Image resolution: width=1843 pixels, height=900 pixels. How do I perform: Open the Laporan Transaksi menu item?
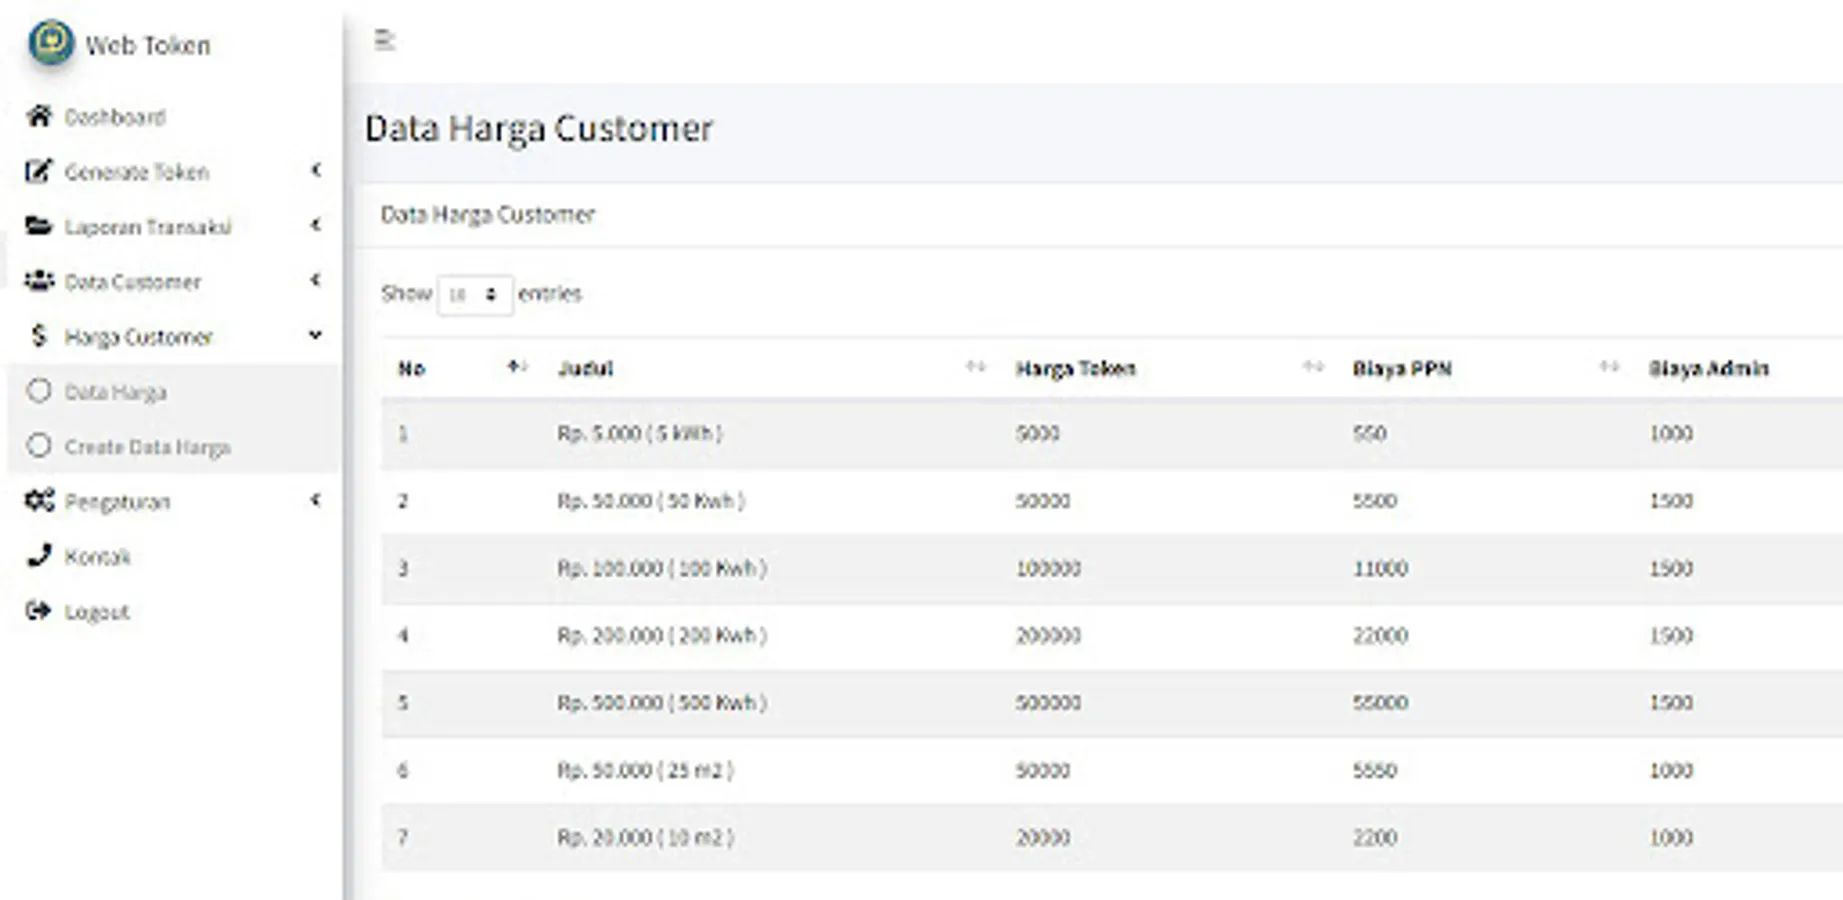click(147, 227)
